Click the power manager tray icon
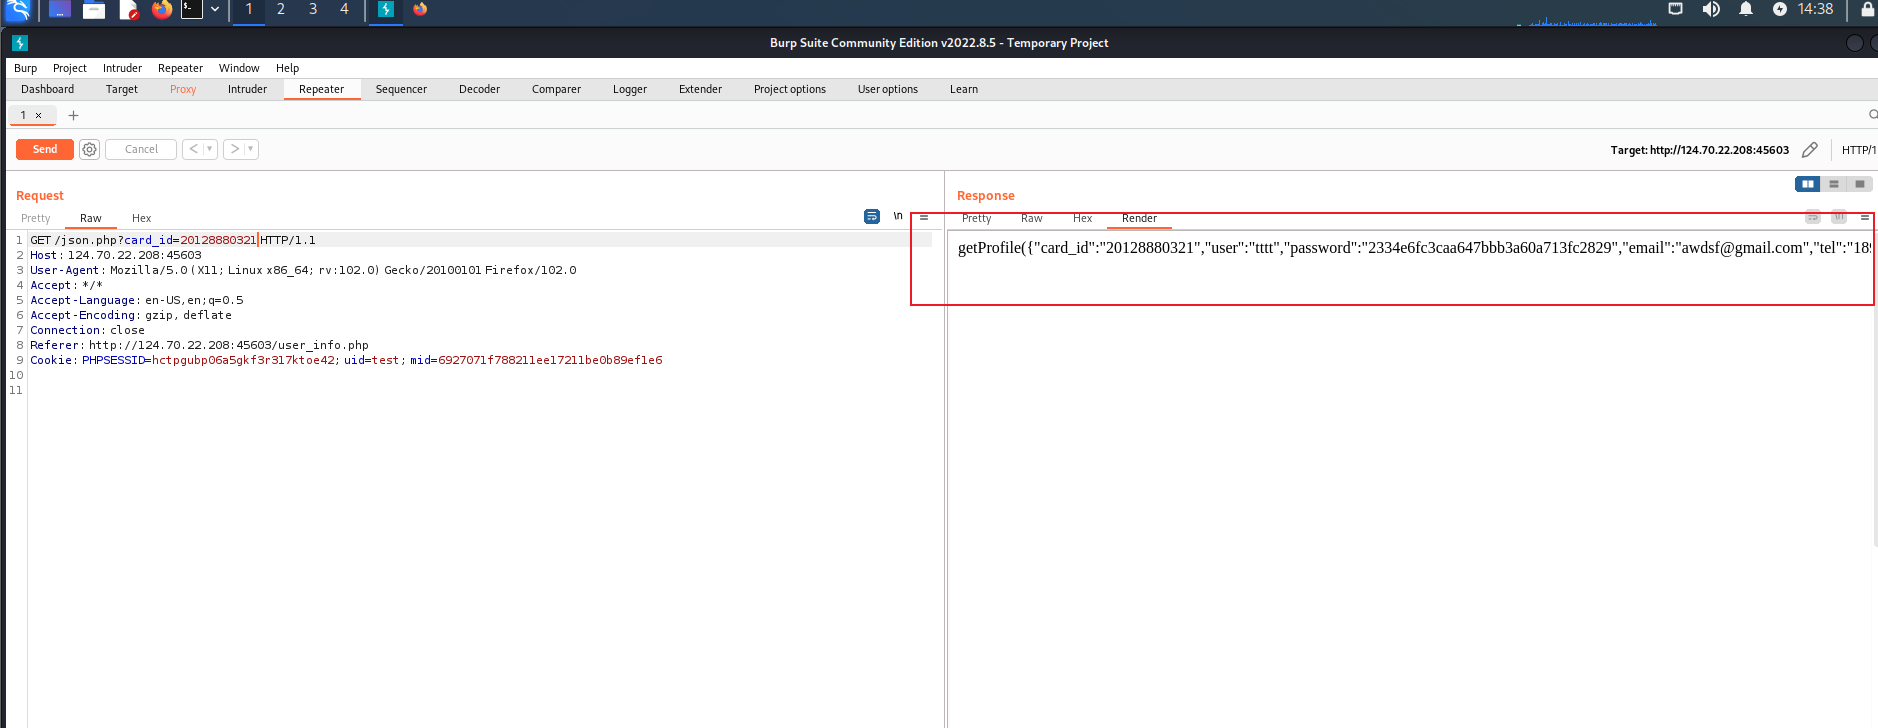Viewport: 1878px width, 728px height. 1780,9
